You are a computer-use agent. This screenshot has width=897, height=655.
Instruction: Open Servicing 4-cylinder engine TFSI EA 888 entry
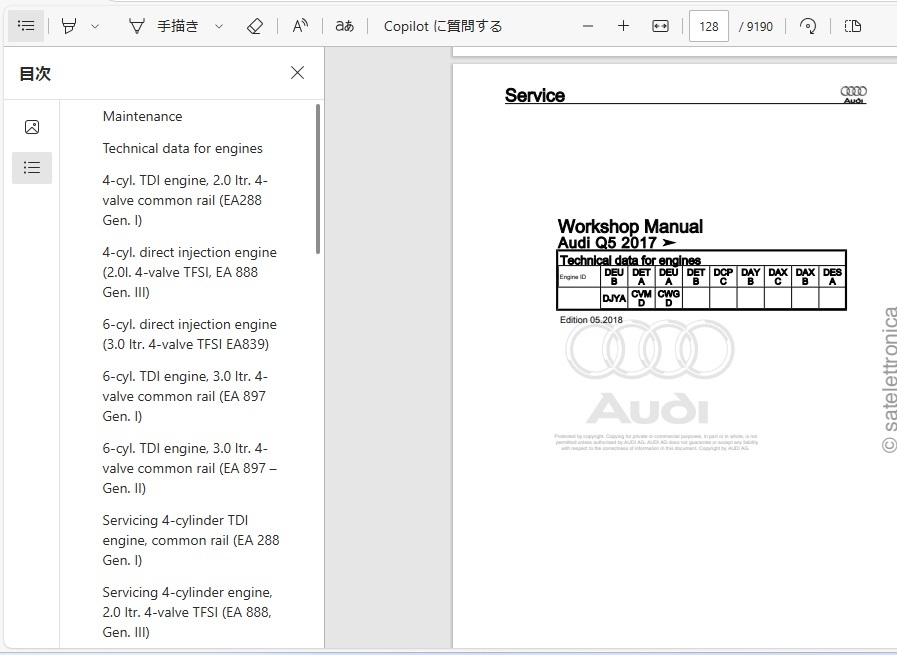point(188,612)
